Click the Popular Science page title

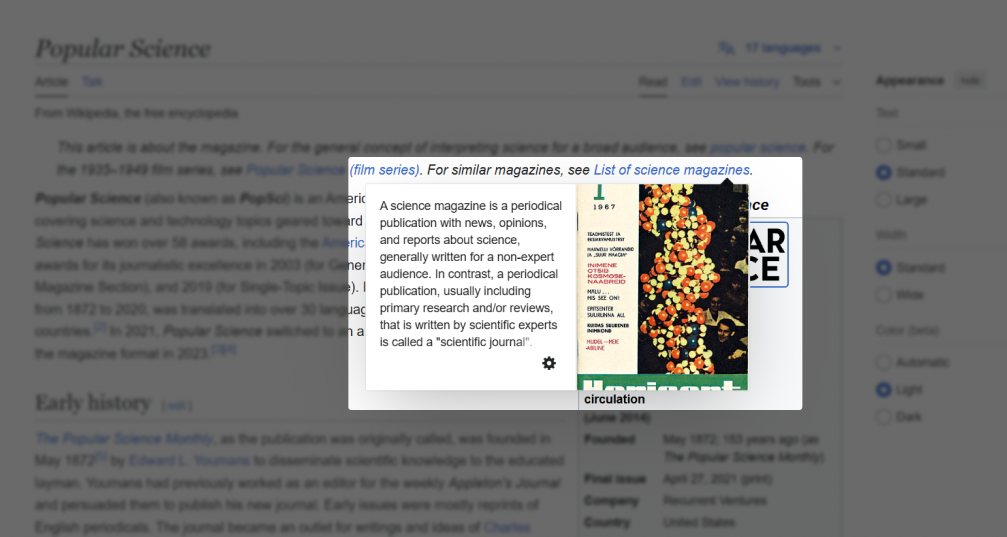tap(123, 49)
